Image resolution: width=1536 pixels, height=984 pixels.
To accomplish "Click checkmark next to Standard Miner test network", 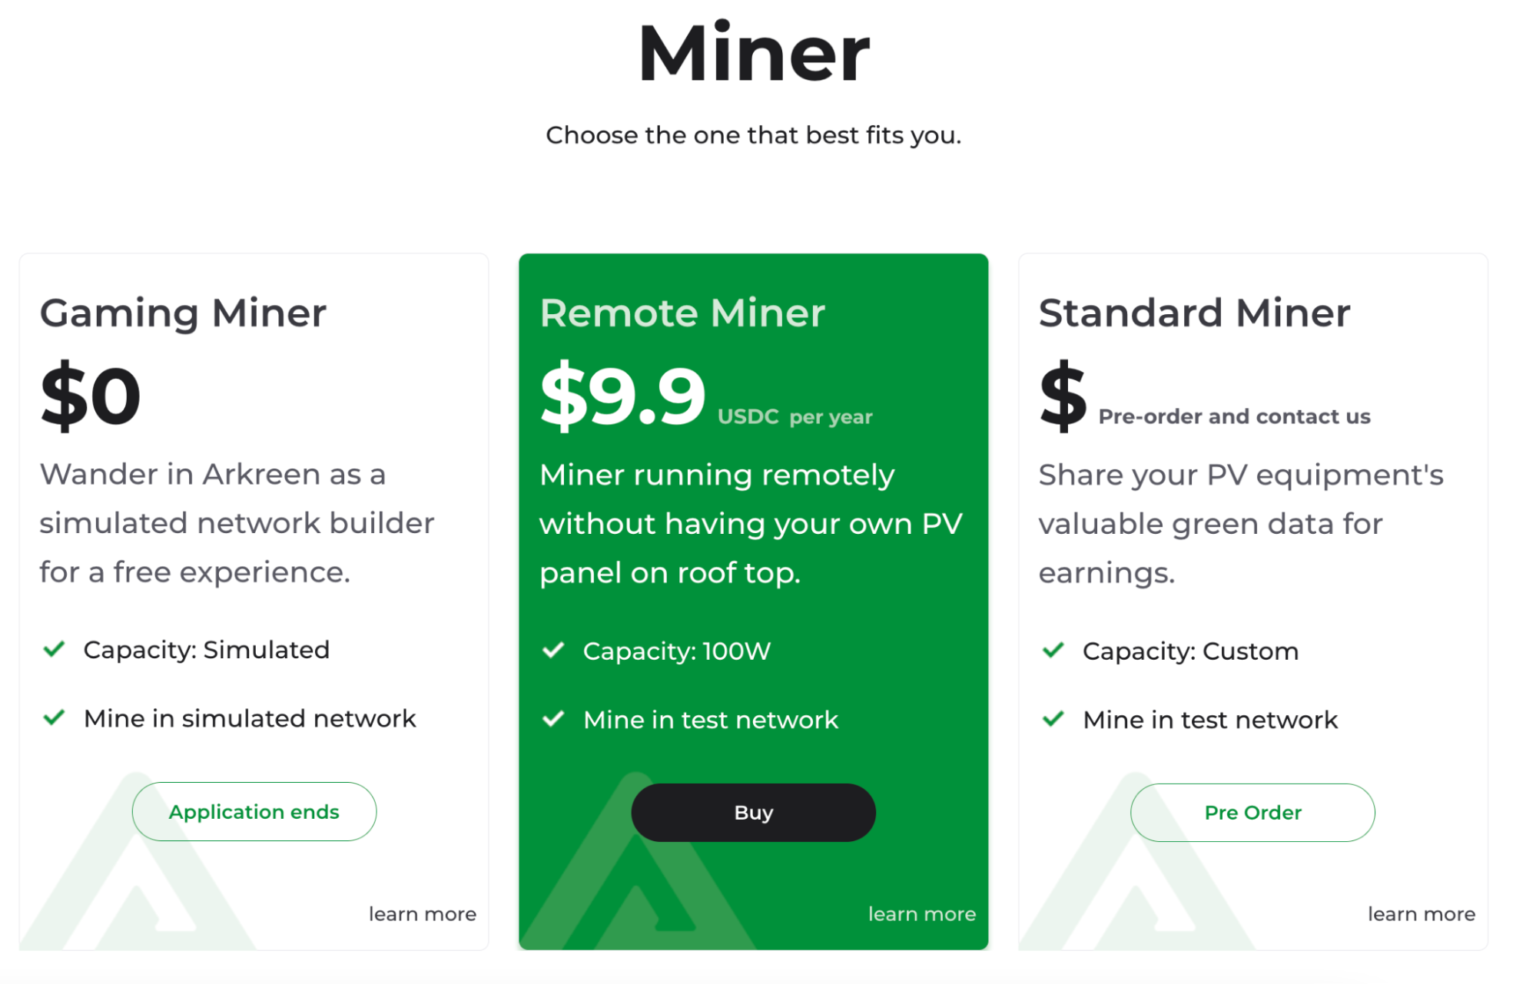I will [x=1053, y=719].
